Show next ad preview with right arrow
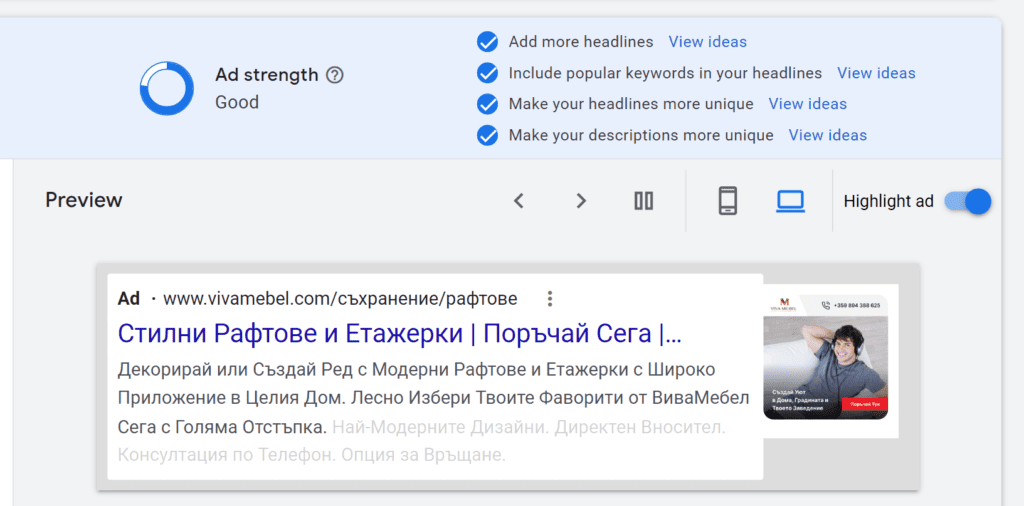This screenshot has width=1024, height=506. 581,201
